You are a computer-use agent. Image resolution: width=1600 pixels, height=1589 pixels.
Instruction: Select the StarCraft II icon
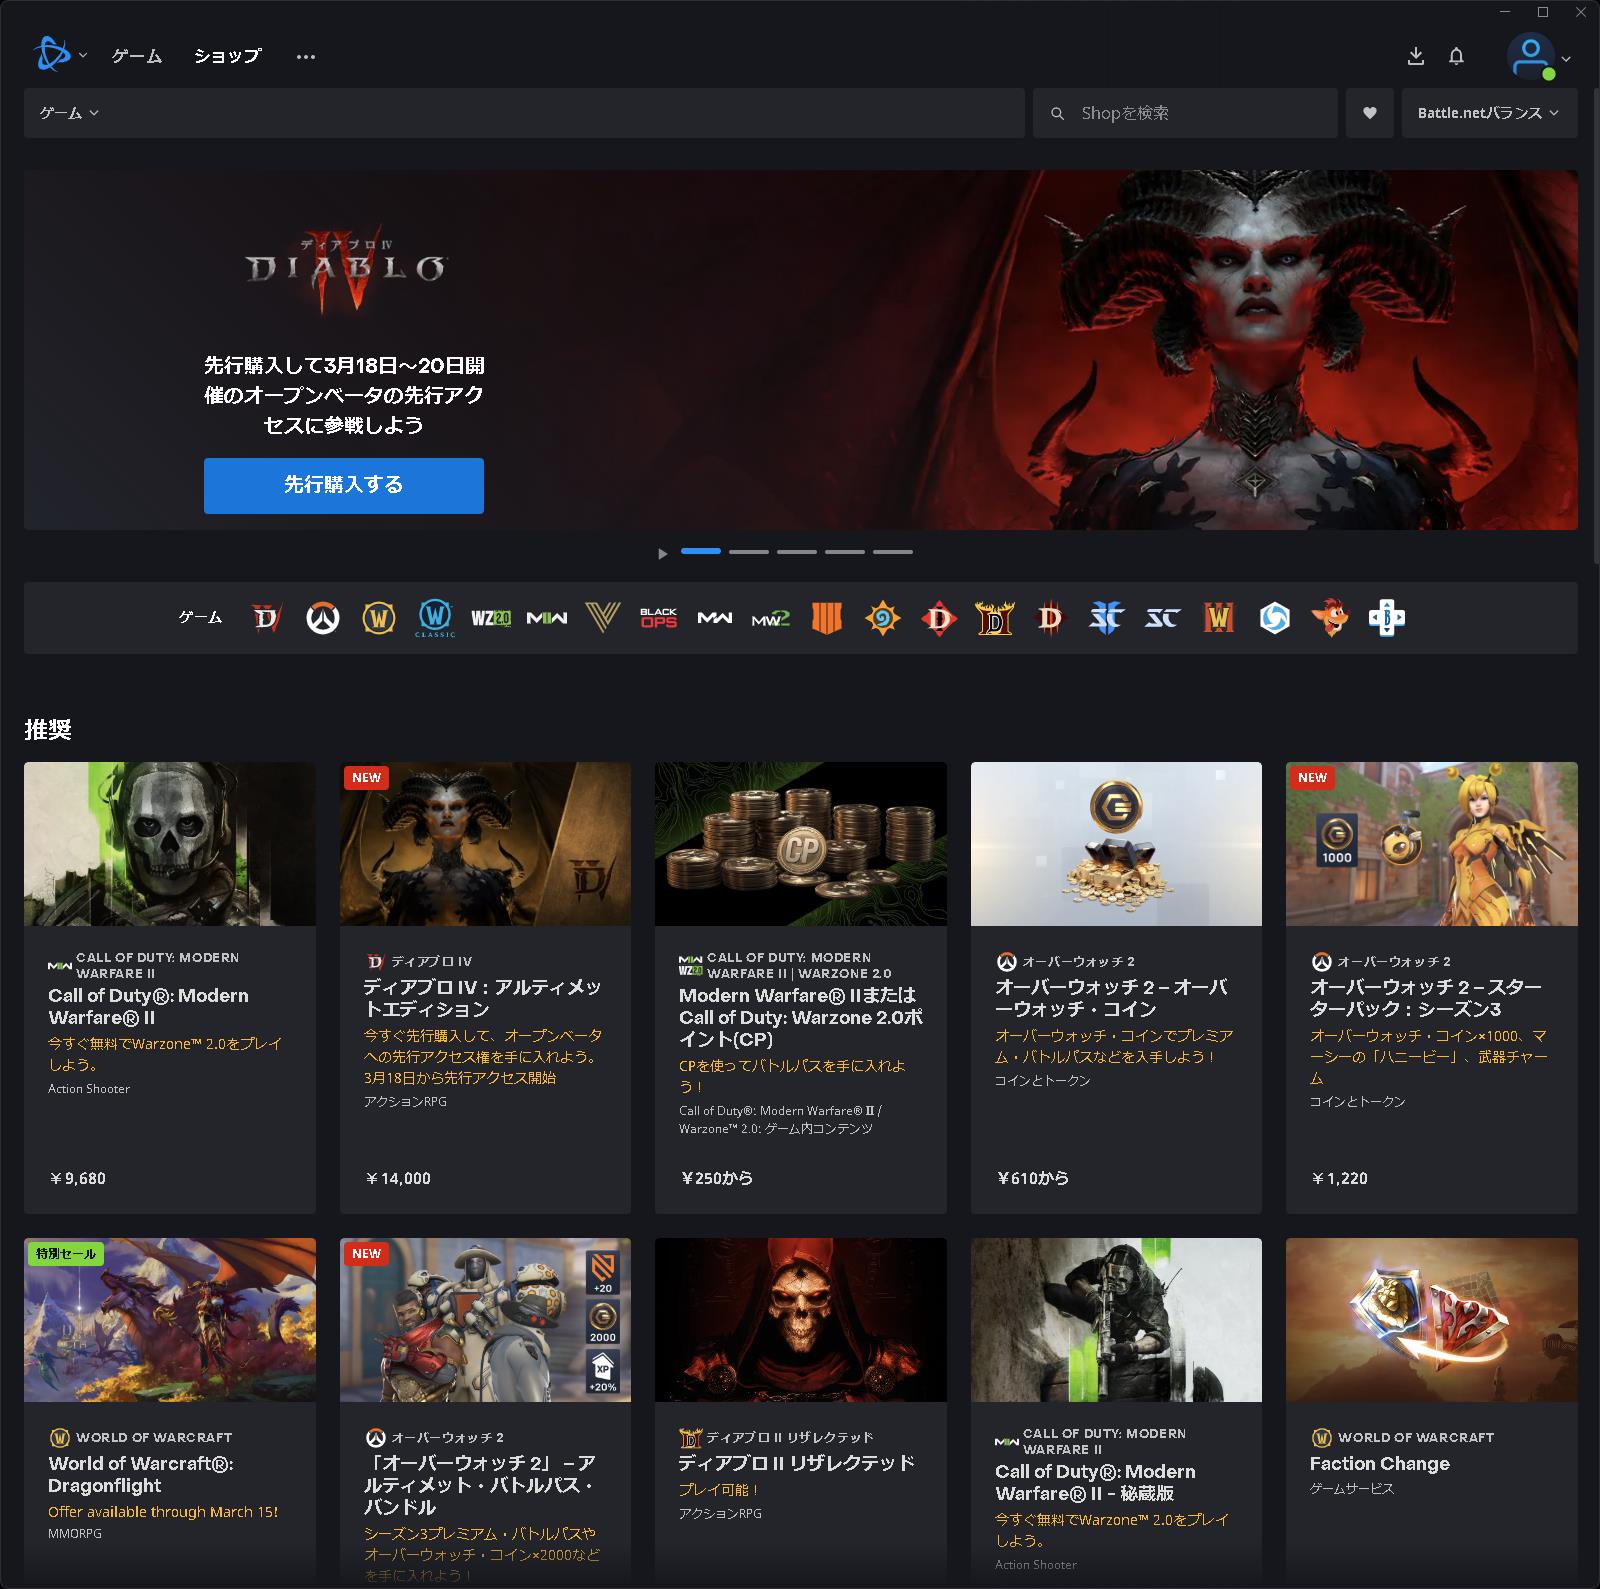tap(1106, 618)
